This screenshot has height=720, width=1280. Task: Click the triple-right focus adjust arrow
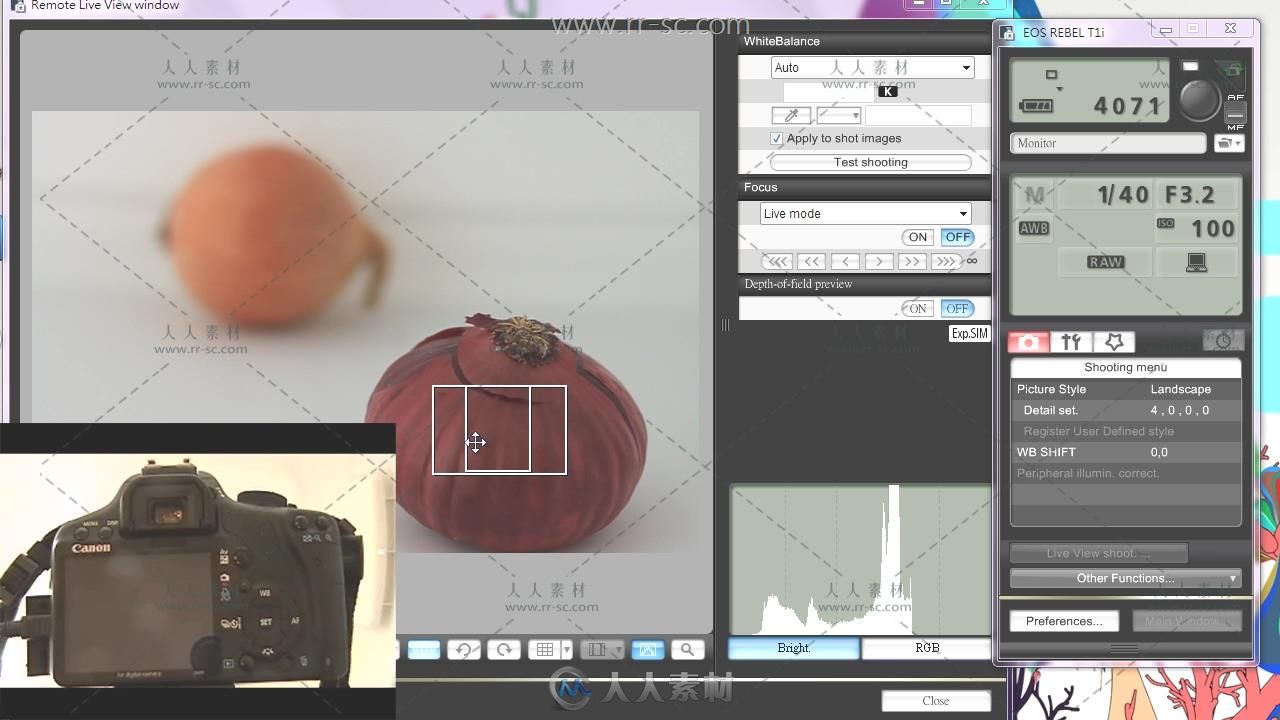click(x=945, y=261)
